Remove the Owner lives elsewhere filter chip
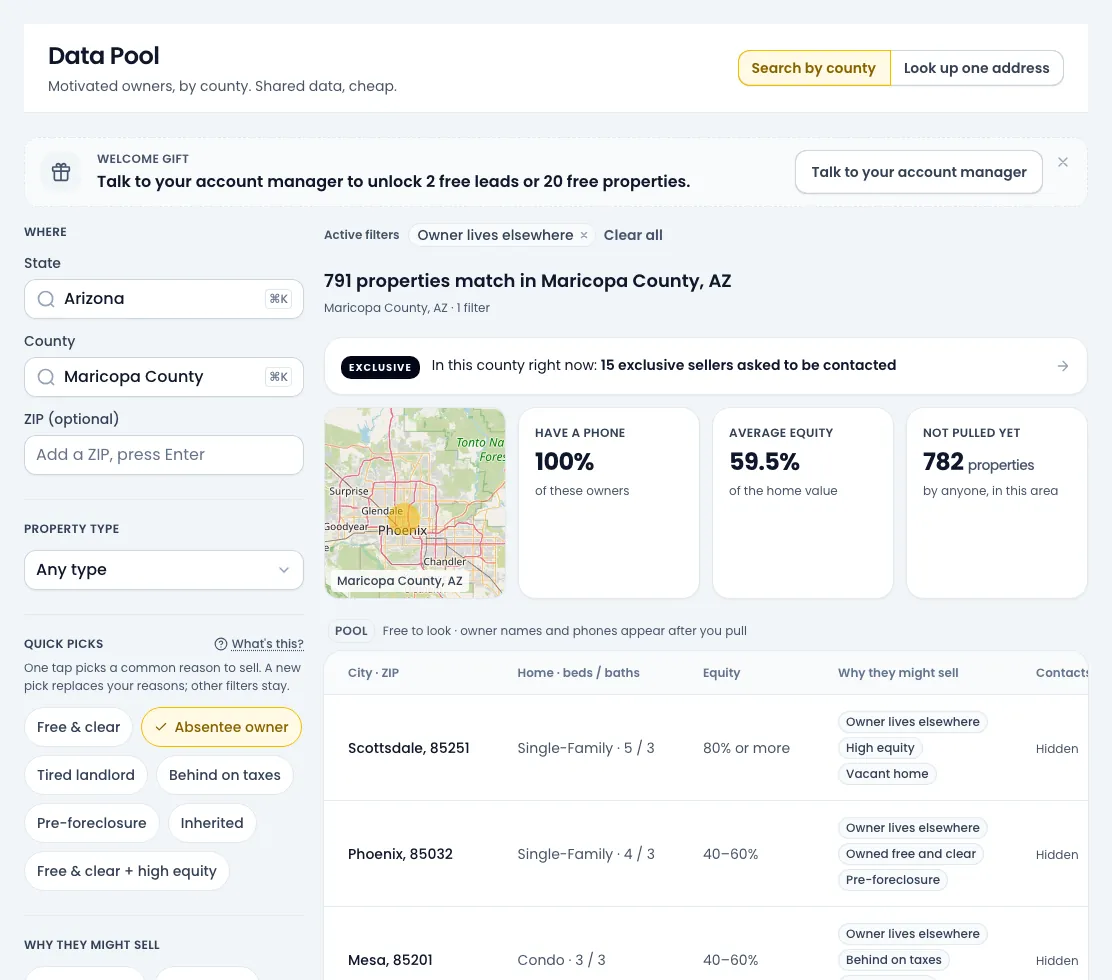The width and height of the screenshot is (1112, 980). (584, 235)
